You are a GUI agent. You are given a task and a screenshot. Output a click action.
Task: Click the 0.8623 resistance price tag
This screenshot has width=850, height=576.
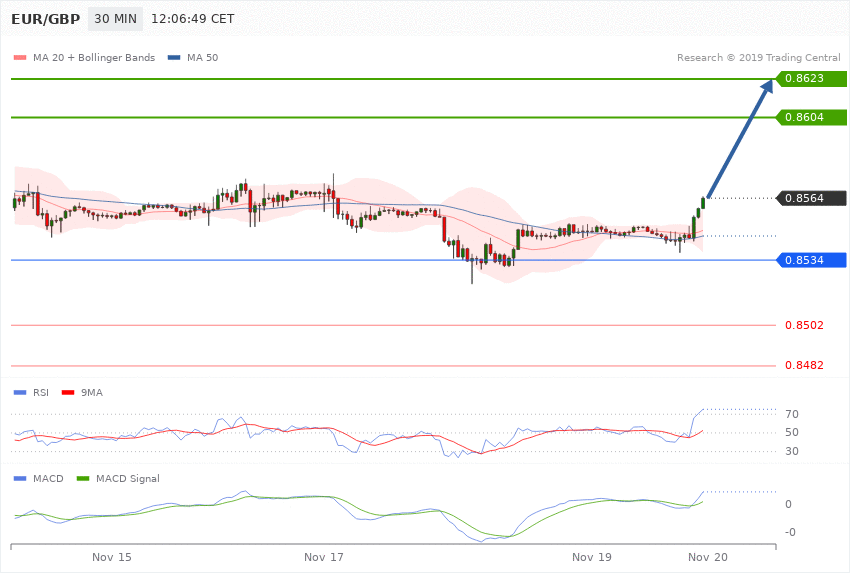click(x=811, y=79)
